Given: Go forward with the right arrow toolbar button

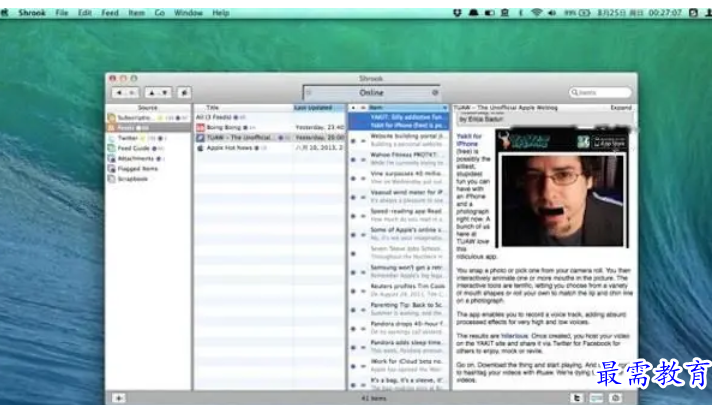Looking at the screenshot, I should (x=132, y=93).
